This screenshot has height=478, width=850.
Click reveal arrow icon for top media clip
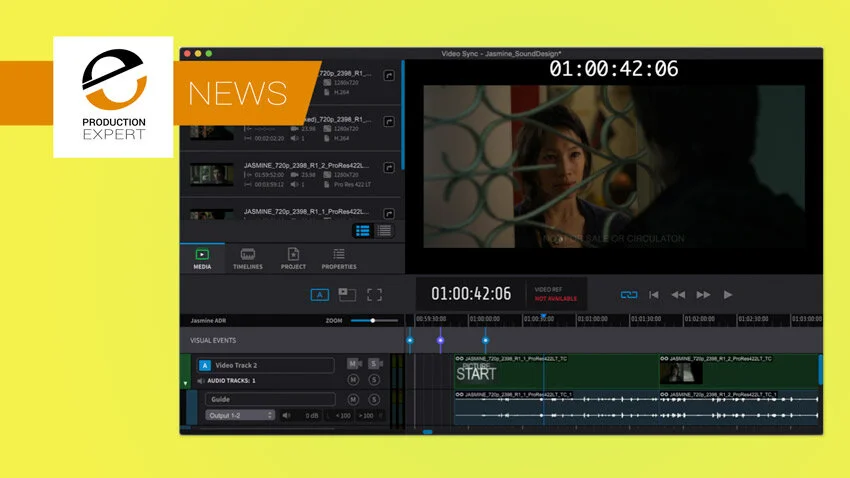(x=389, y=75)
